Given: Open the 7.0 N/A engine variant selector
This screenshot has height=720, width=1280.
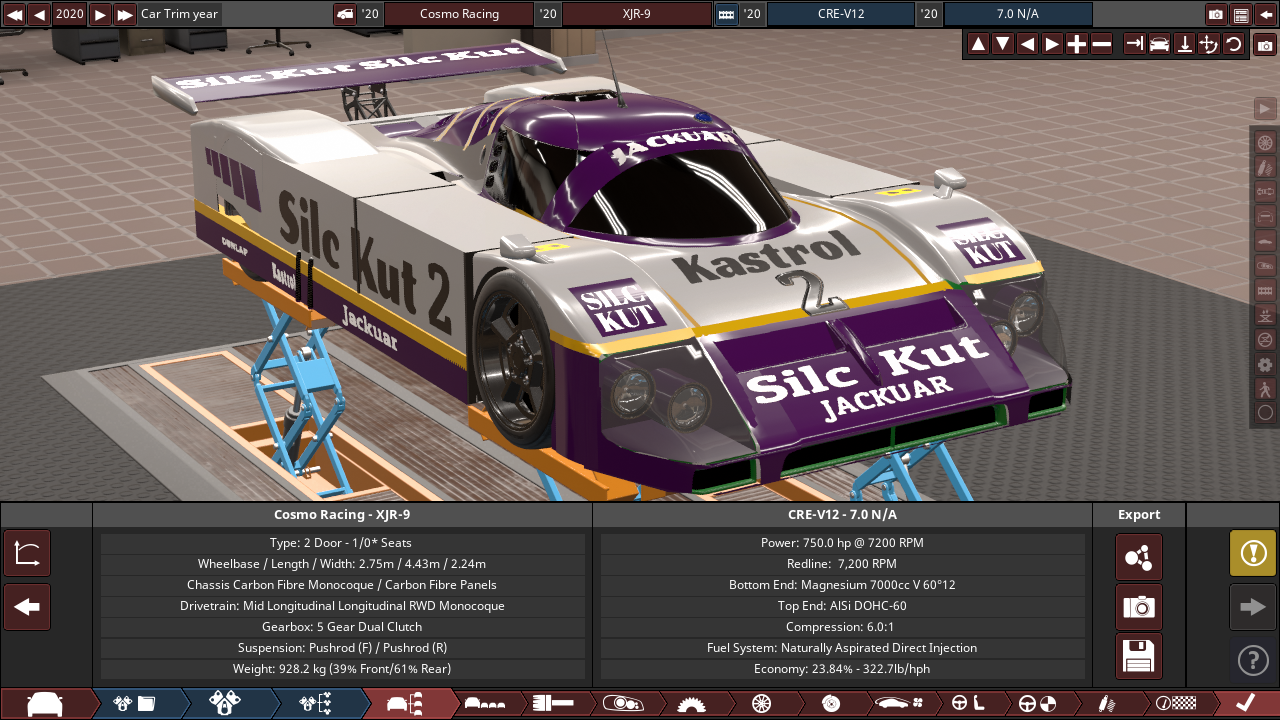Looking at the screenshot, I should click(x=1018, y=14).
